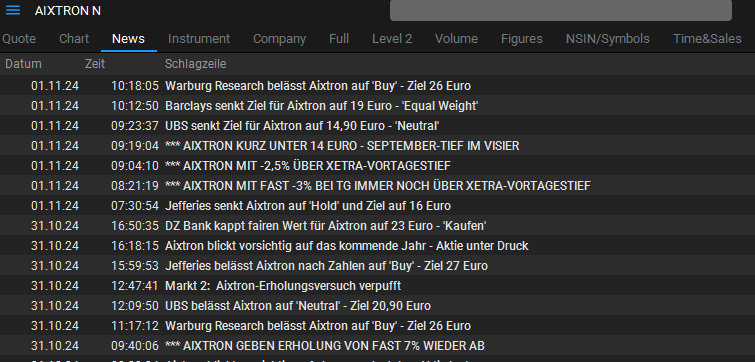Open the Figures tab
The height and width of the screenshot is (362, 755).
point(521,39)
